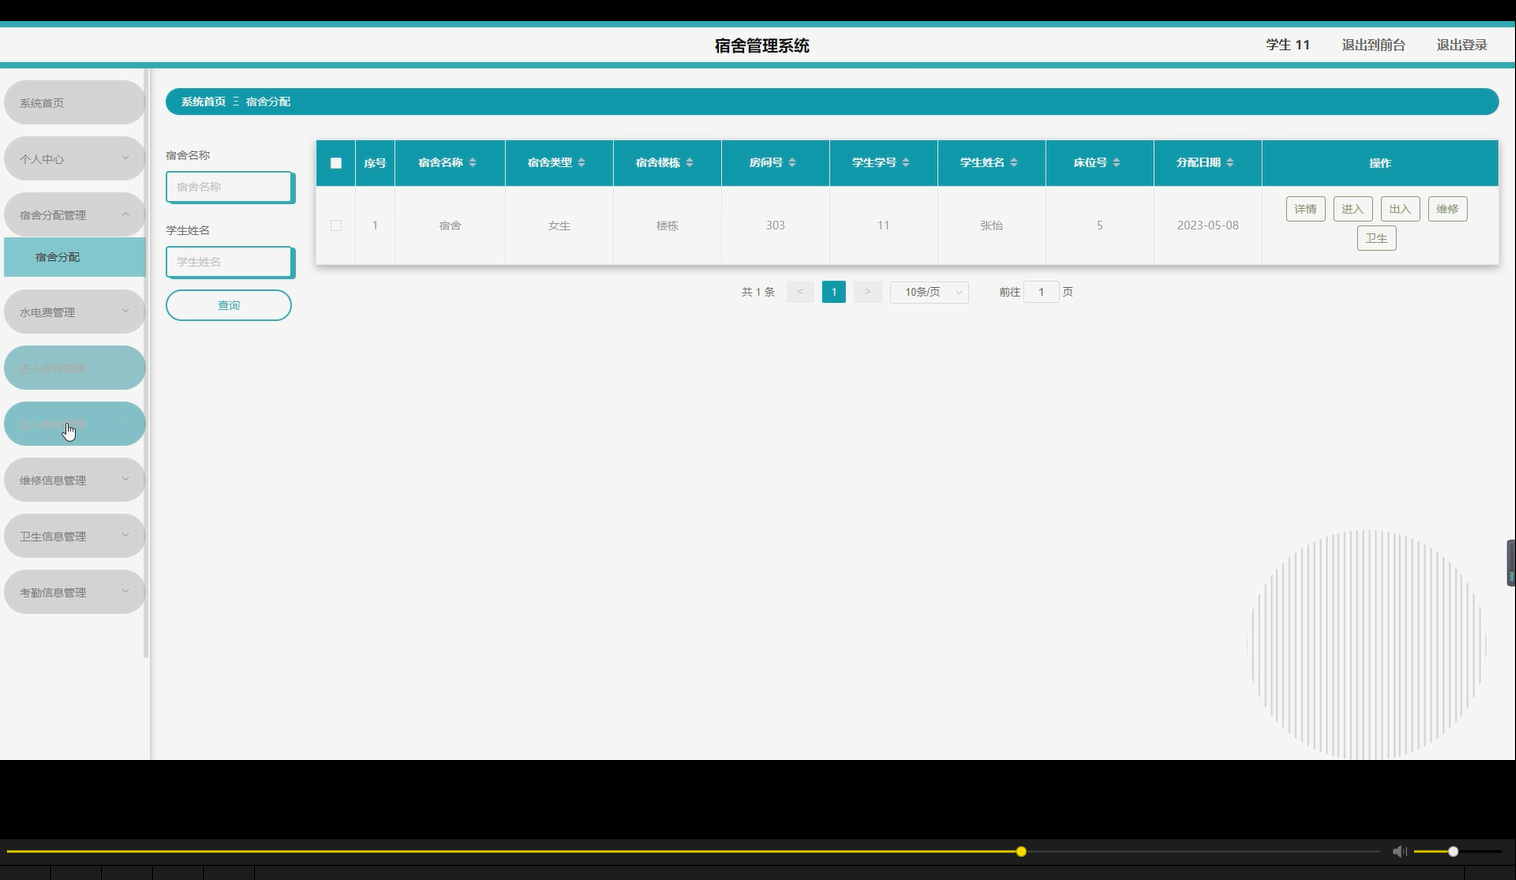The width and height of the screenshot is (1516, 880).
Task: Click the 进入 action button
Action: tap(1352, 209)
